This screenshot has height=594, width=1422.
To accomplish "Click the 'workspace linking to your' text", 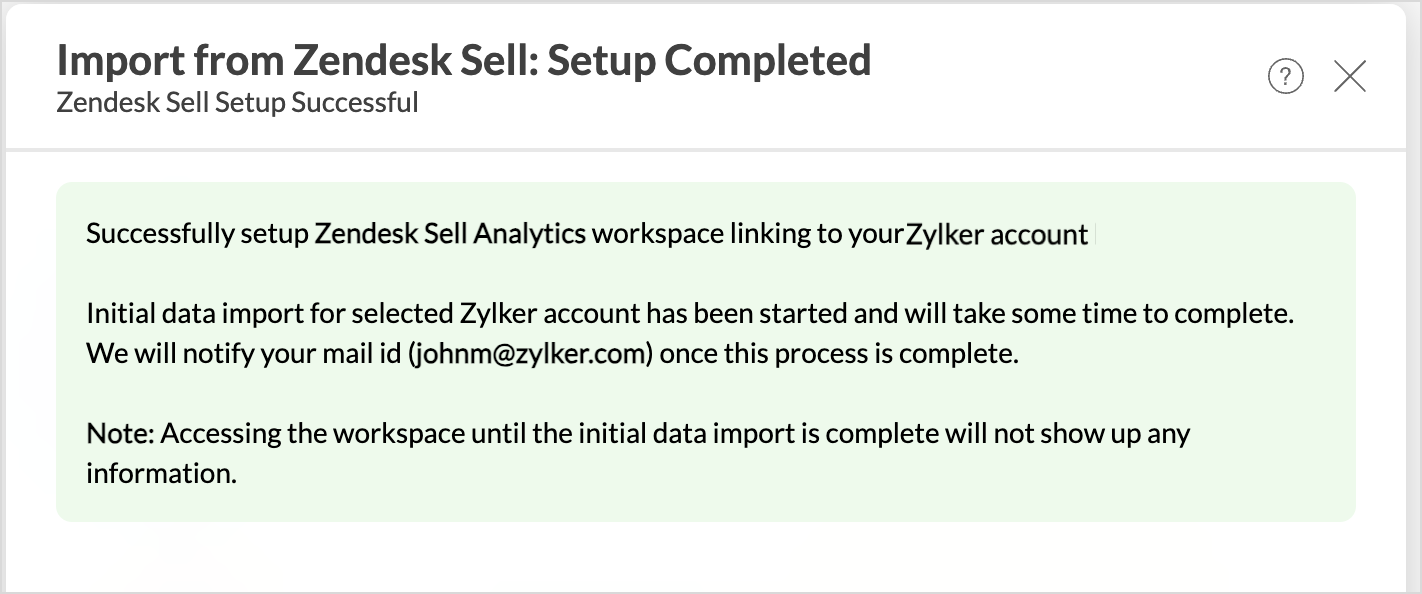I will 748,234.
